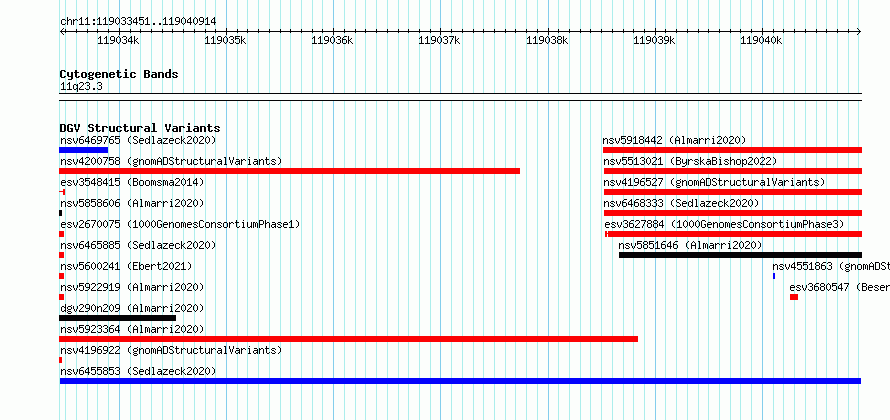Screen dimensions: 890x420
Task: Click the small red block under esv2670075
Action: [62, 234]
